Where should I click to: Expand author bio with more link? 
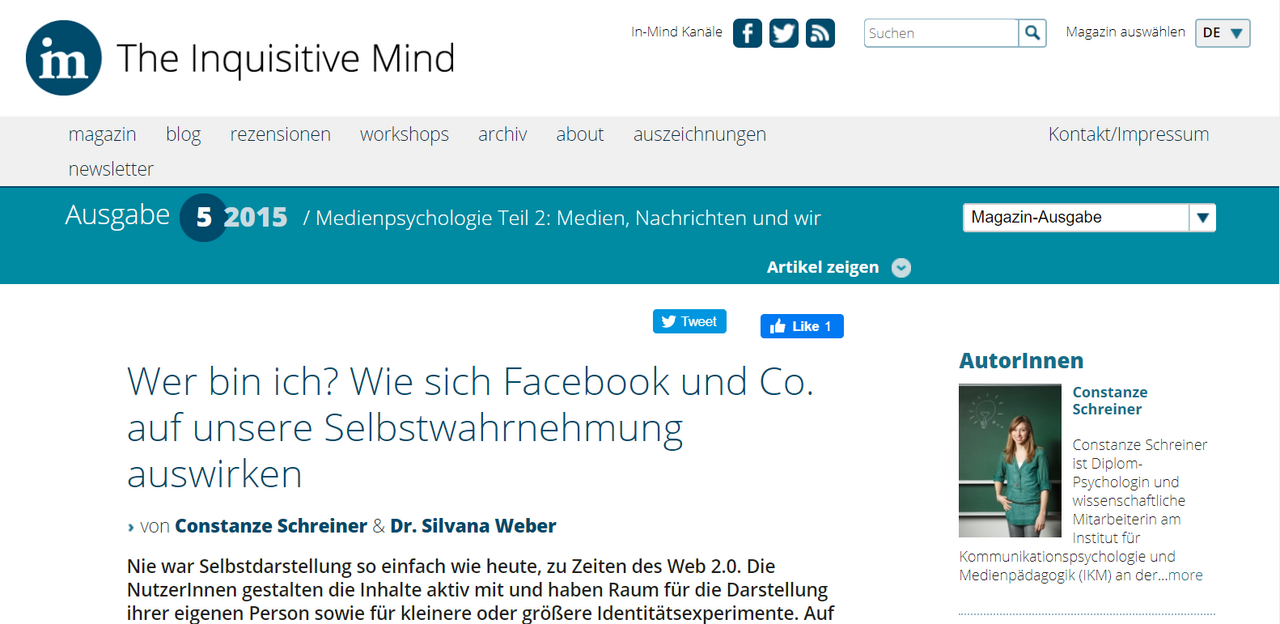[x=1185, y=575]
